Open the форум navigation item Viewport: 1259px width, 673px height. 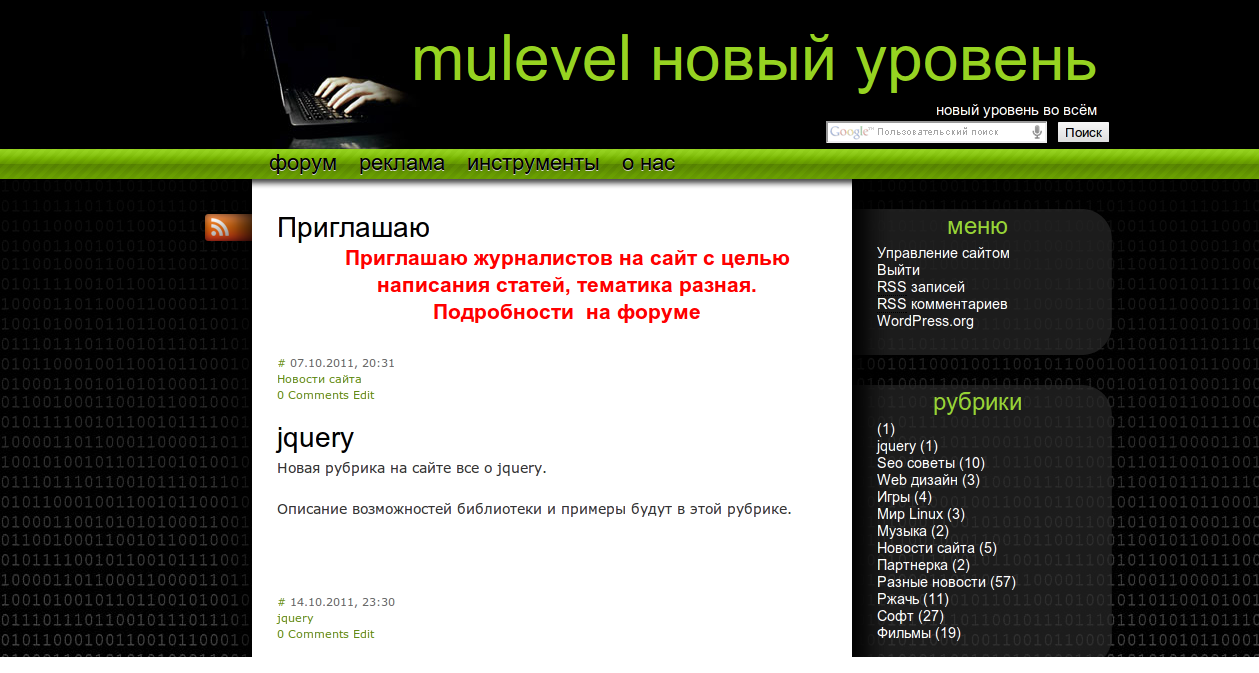303,163
